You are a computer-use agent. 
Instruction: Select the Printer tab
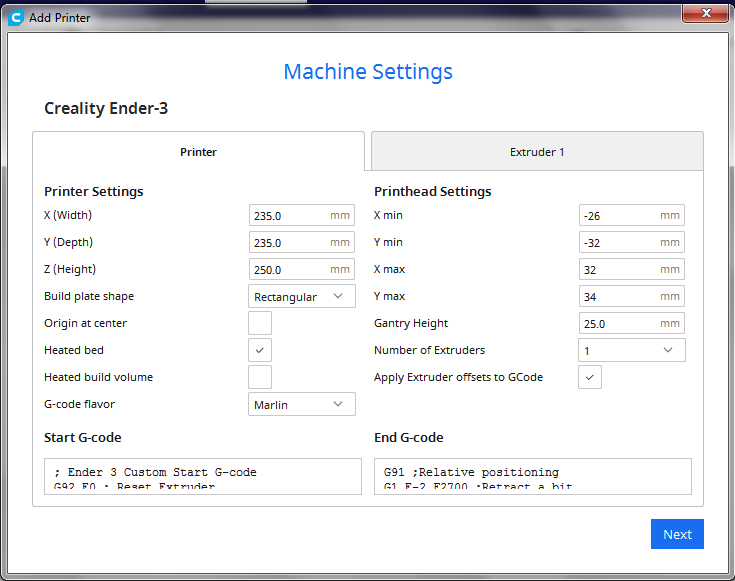click(x=198, y=152)
